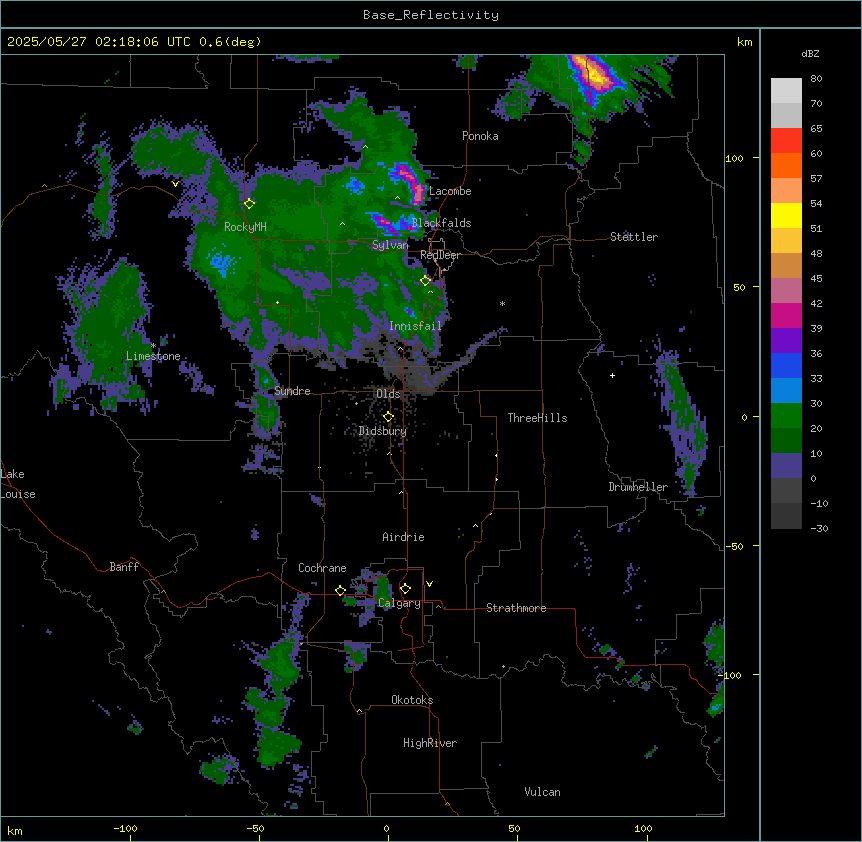Click the Airdrie city label

pos(403,537)
